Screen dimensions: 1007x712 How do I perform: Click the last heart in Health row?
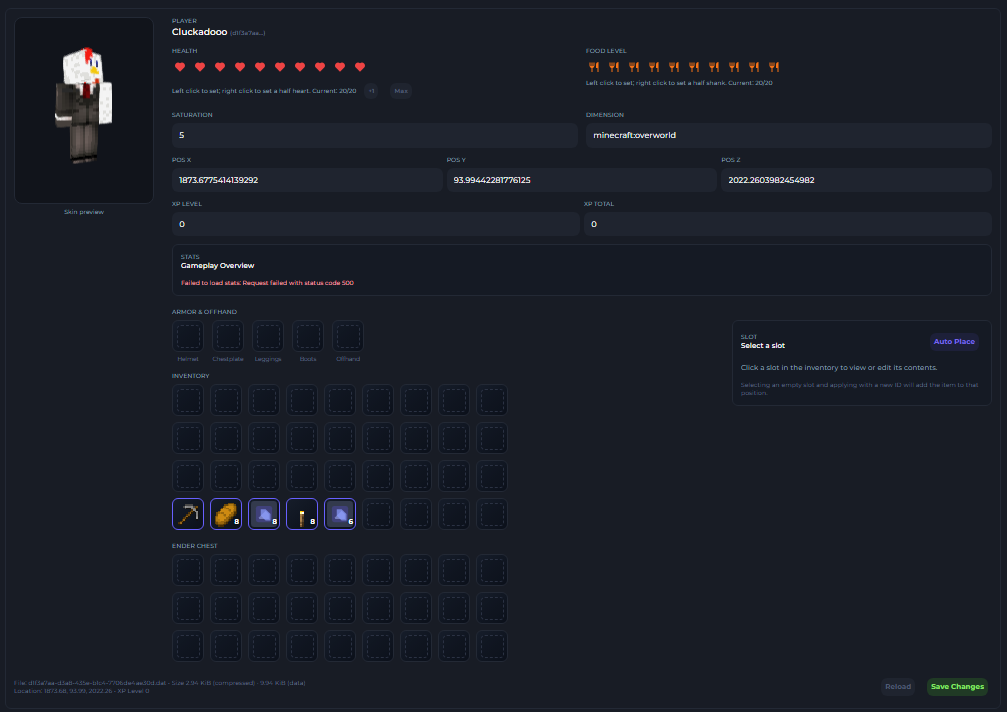360,67
